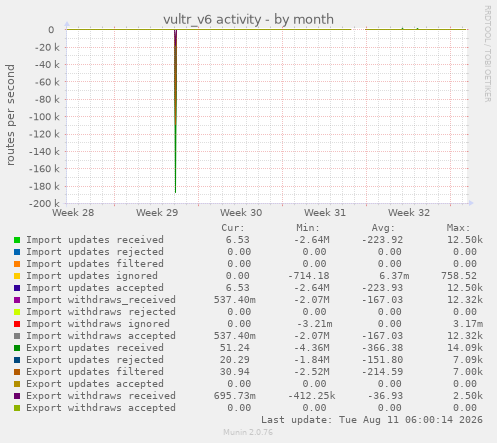
Task: Click the Export updates rejected navy swatch
Action: point(17,360)
